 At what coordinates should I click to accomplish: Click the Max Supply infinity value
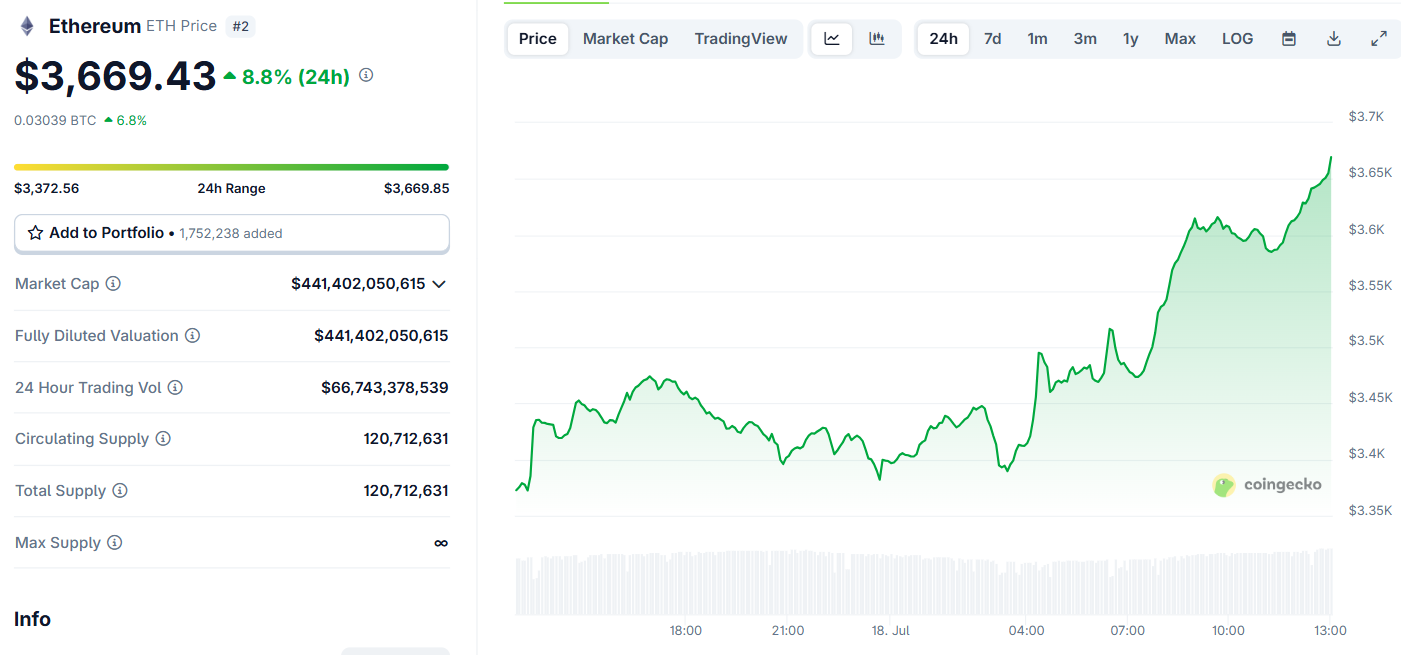[441, 543]
